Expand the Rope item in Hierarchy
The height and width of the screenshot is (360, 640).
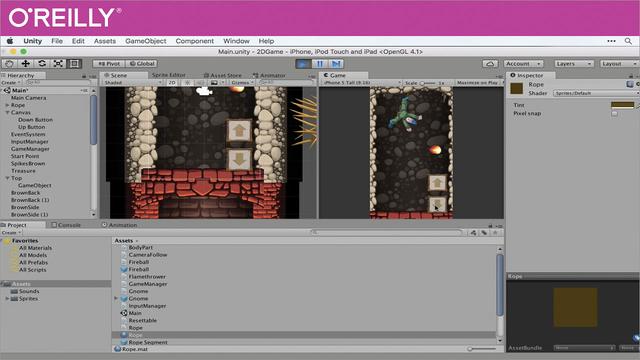7,105
